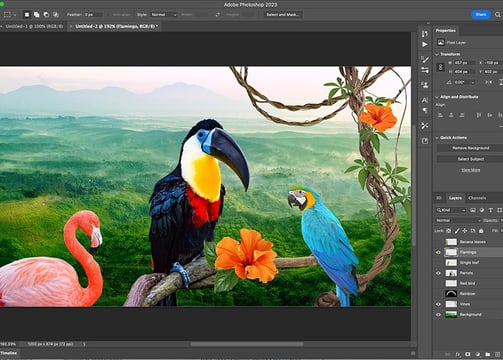Open the crossed tools icon in the dock

[425, 126]
